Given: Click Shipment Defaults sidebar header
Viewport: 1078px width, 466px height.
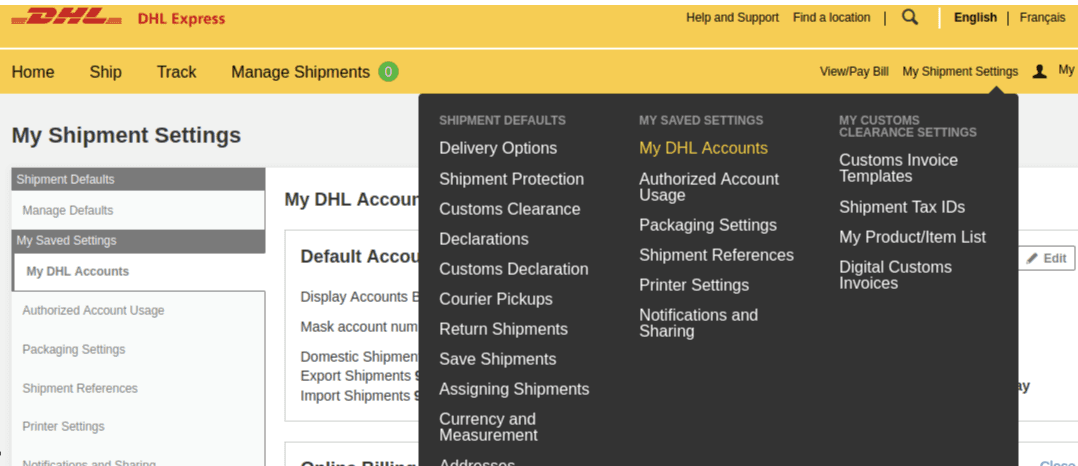Looking at the screenshot, I should 138,179.
